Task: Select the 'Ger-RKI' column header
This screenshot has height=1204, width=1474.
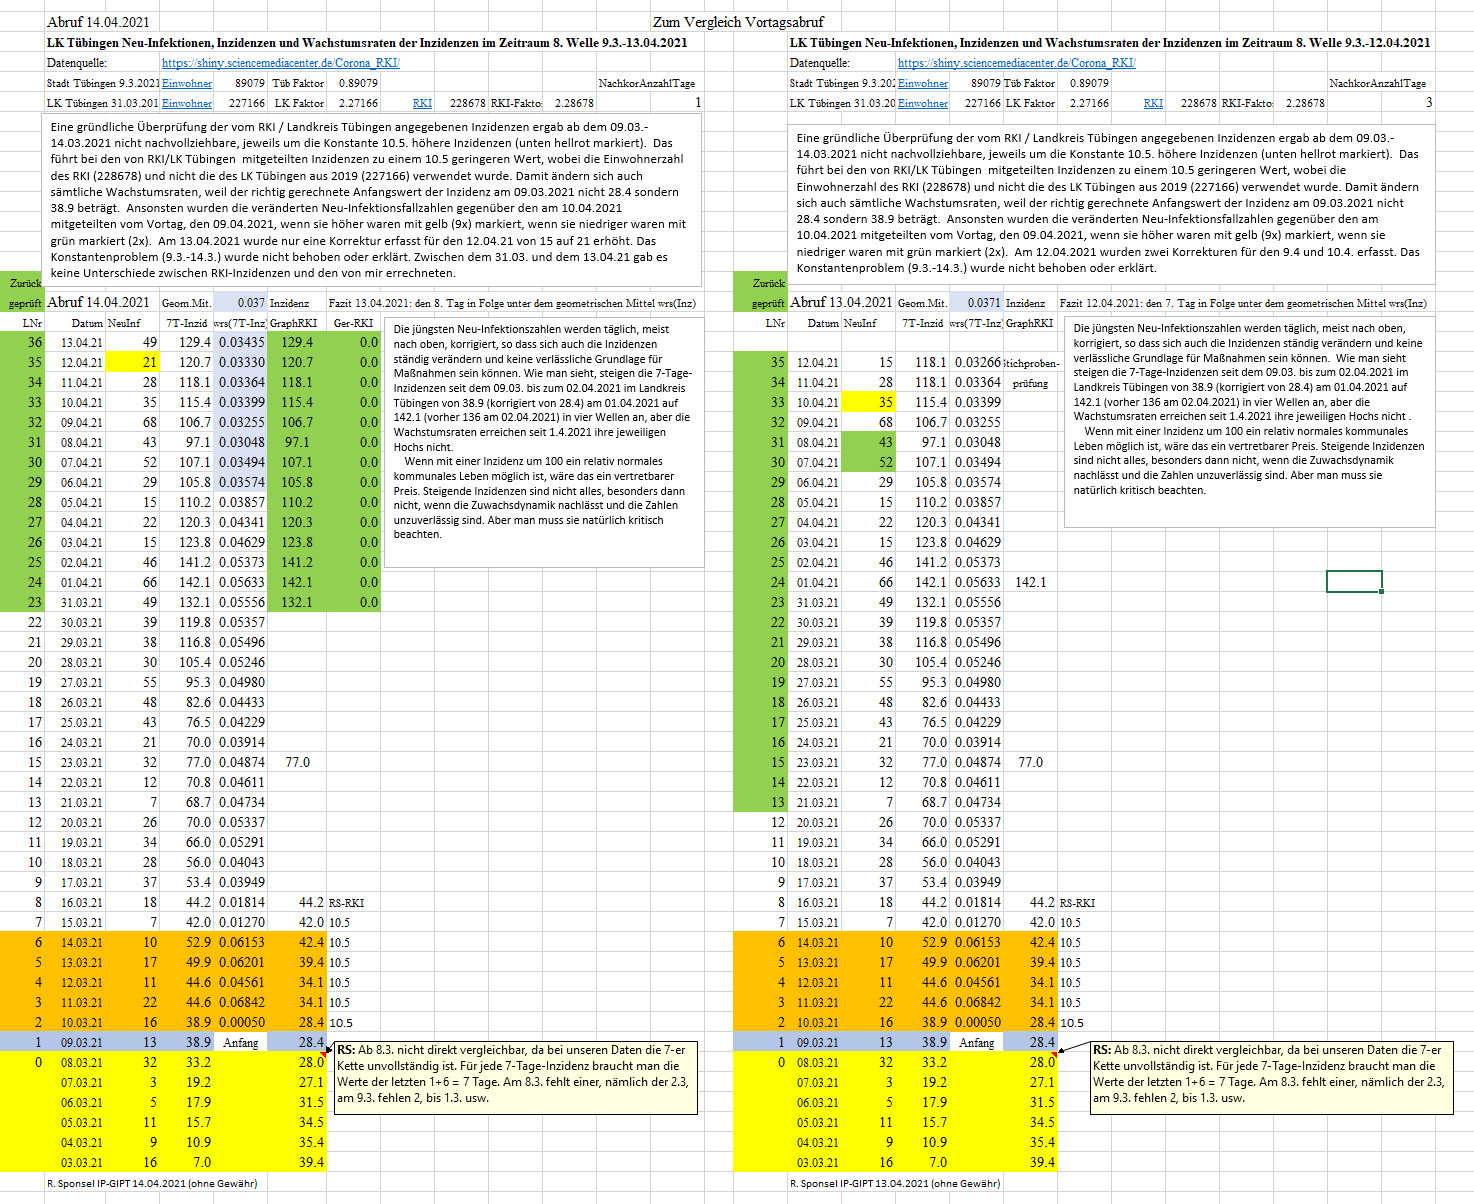Action: click(x=353, y=323)
